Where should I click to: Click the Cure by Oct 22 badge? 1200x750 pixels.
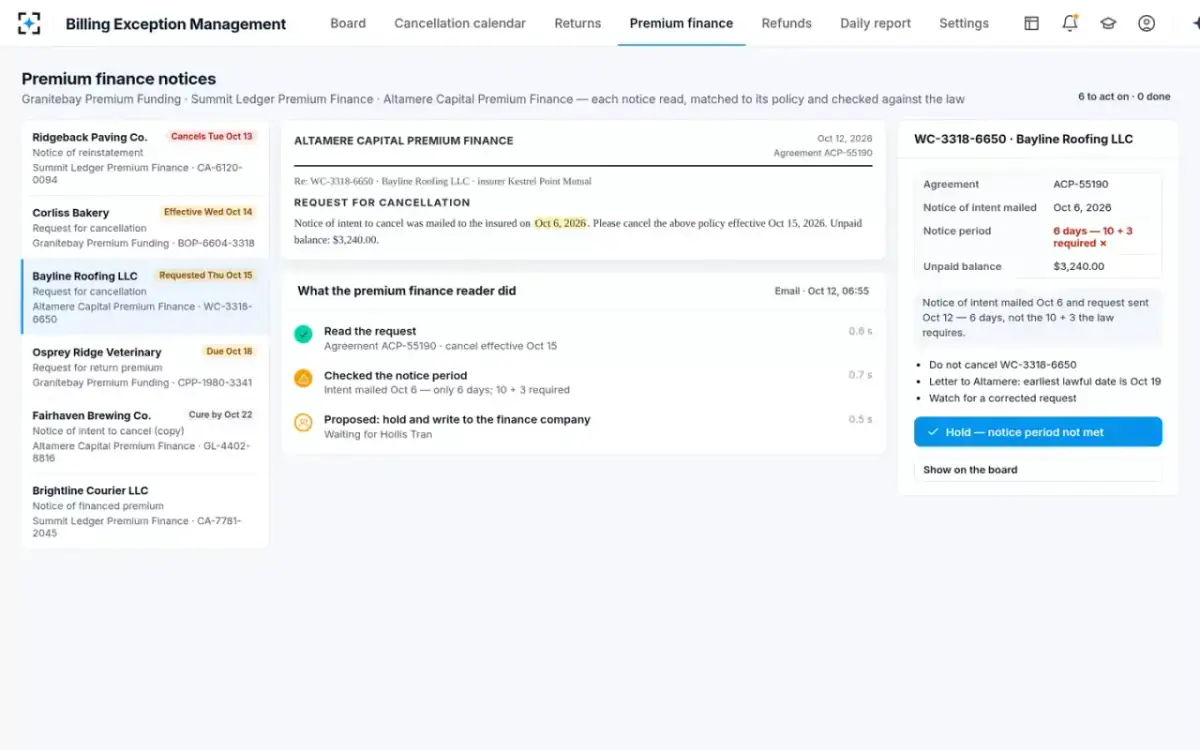pyautogui.click(x=221, y=415)
